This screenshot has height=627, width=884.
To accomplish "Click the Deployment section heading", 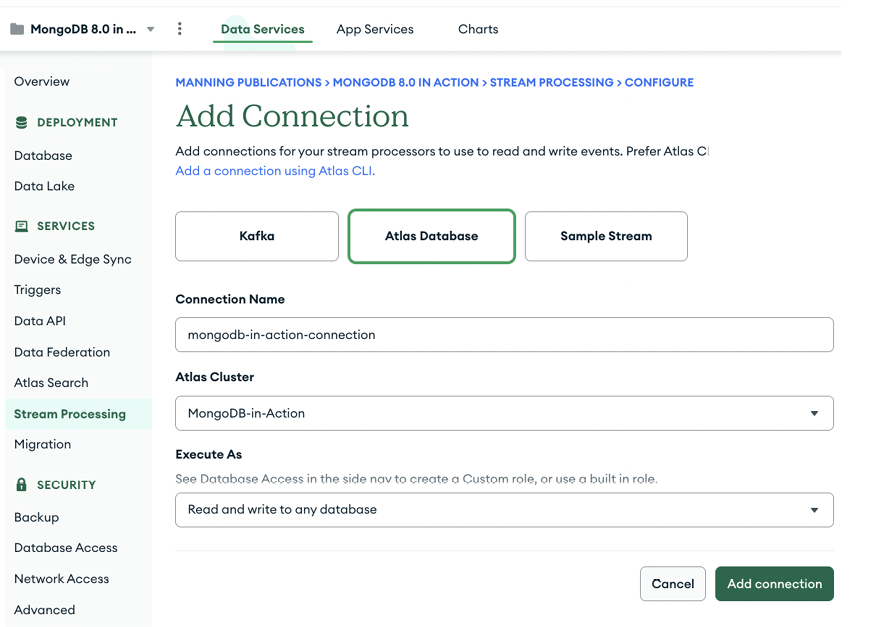I will coord(77,122).
